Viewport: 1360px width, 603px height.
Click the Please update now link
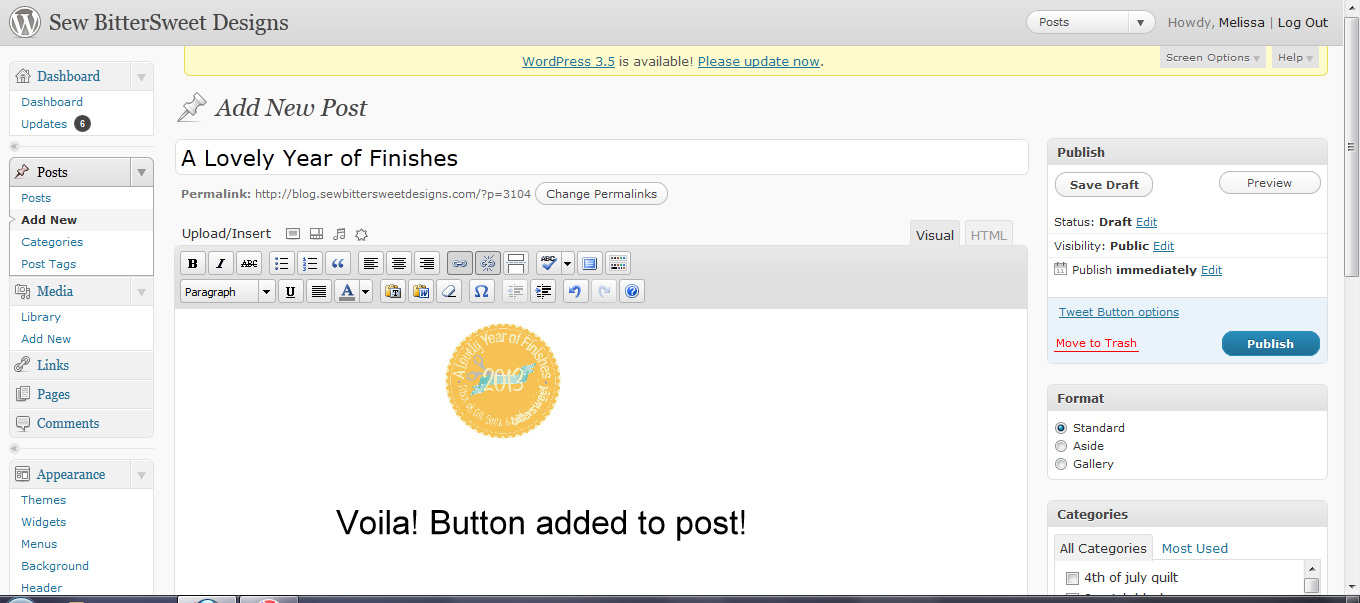click(x=758, y=61)
